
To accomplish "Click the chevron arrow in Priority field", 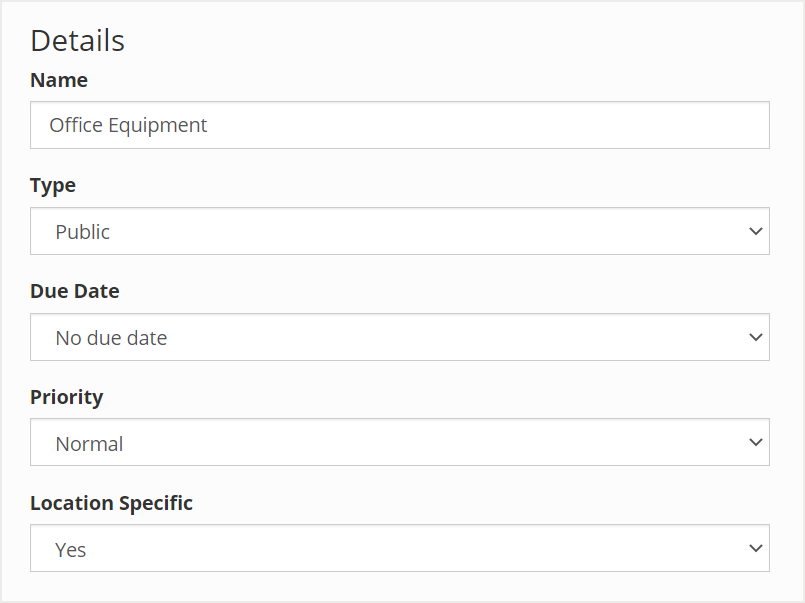I will coord(755,444).
